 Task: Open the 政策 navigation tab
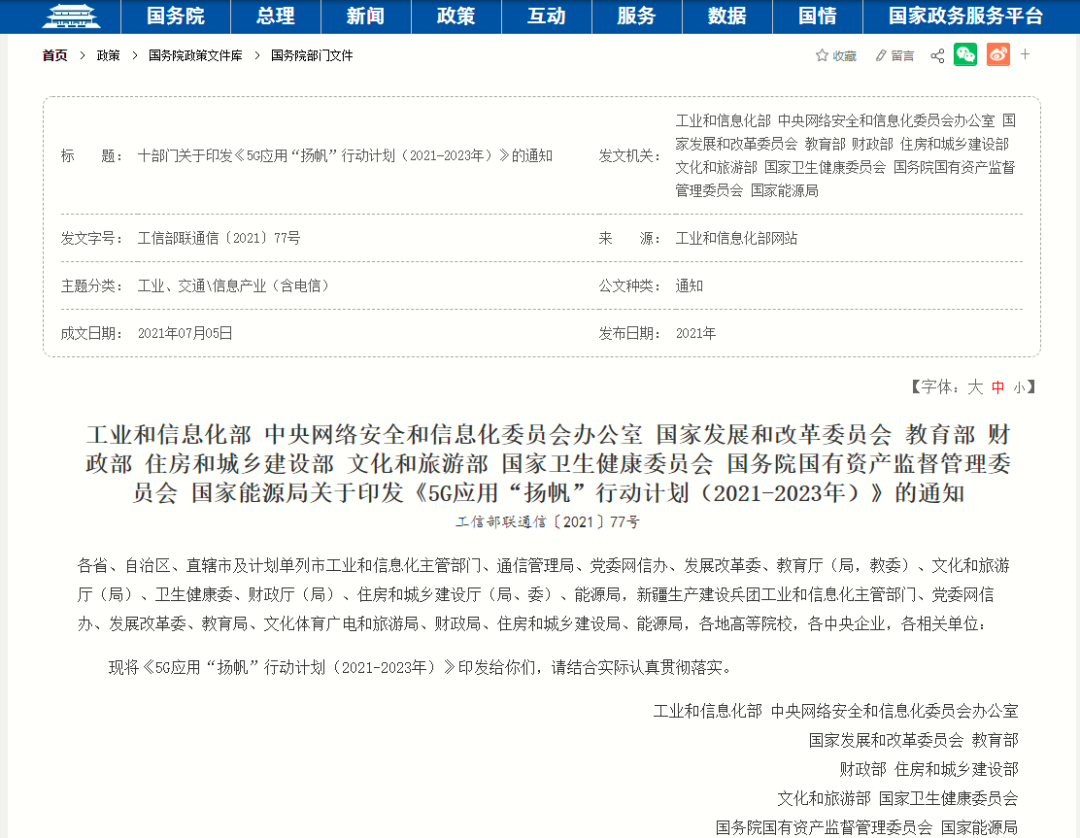coord(456,16)
